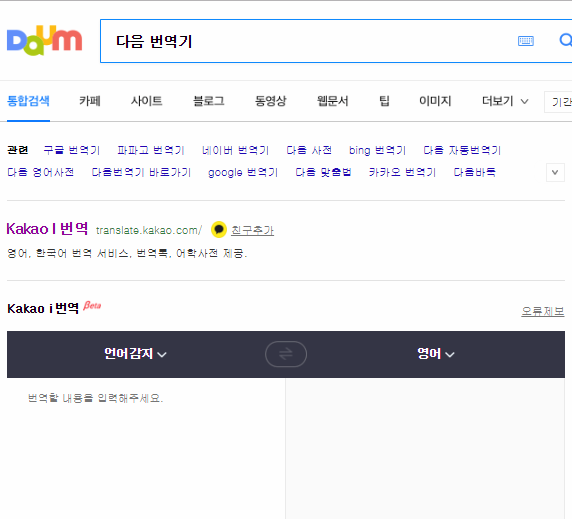
Task: Open the 동영상 tab
Action: point(270,101)
